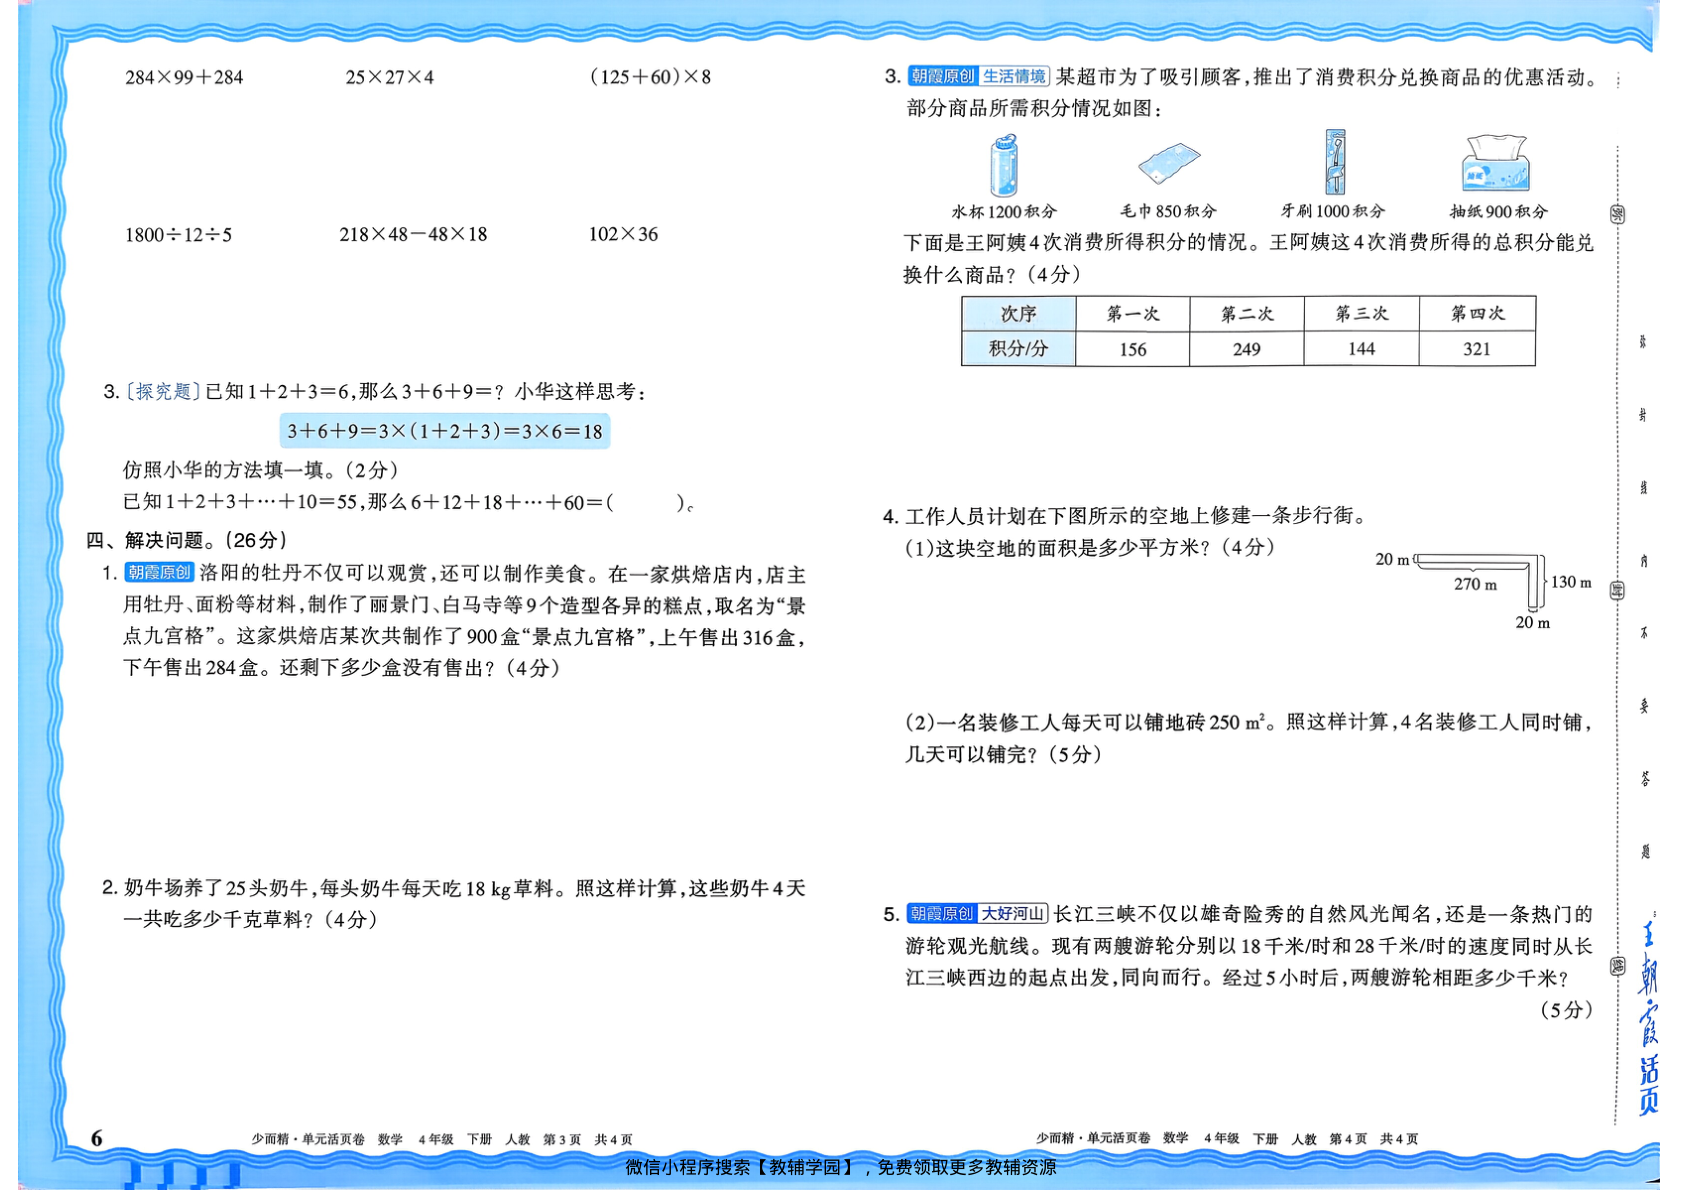Click table cell with value 156
The image size is (1682, 1190).
1133,349
